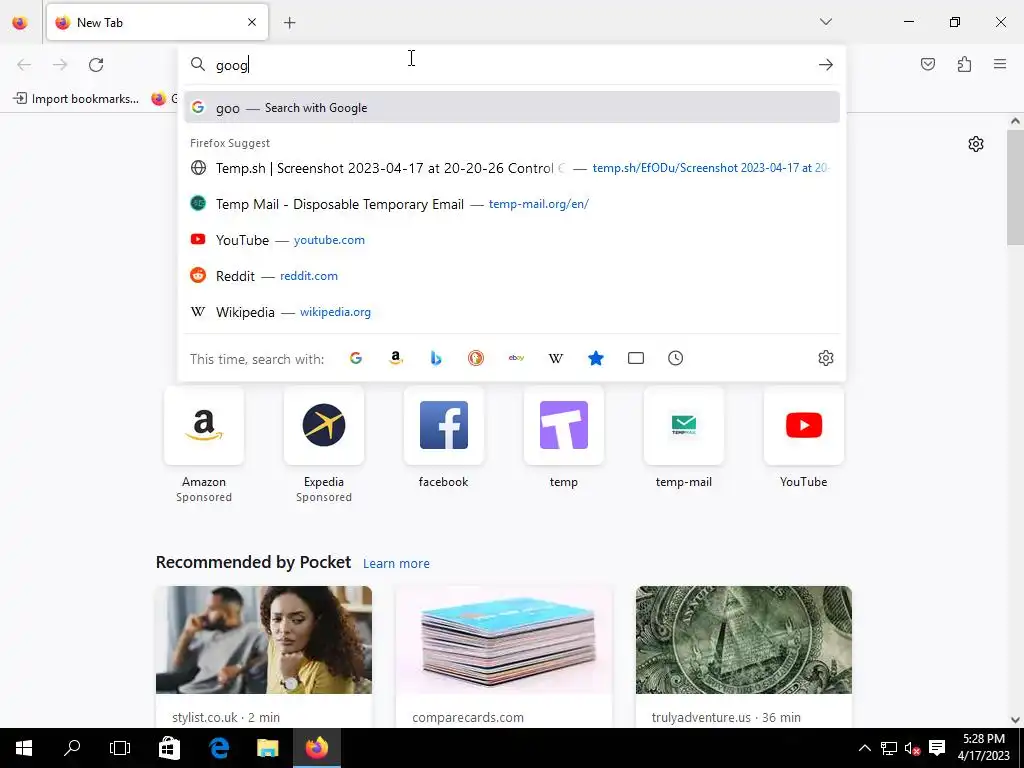Click the Firefox taskbar icon
Screen dimensions: 1024x768
tap(317, 748)
